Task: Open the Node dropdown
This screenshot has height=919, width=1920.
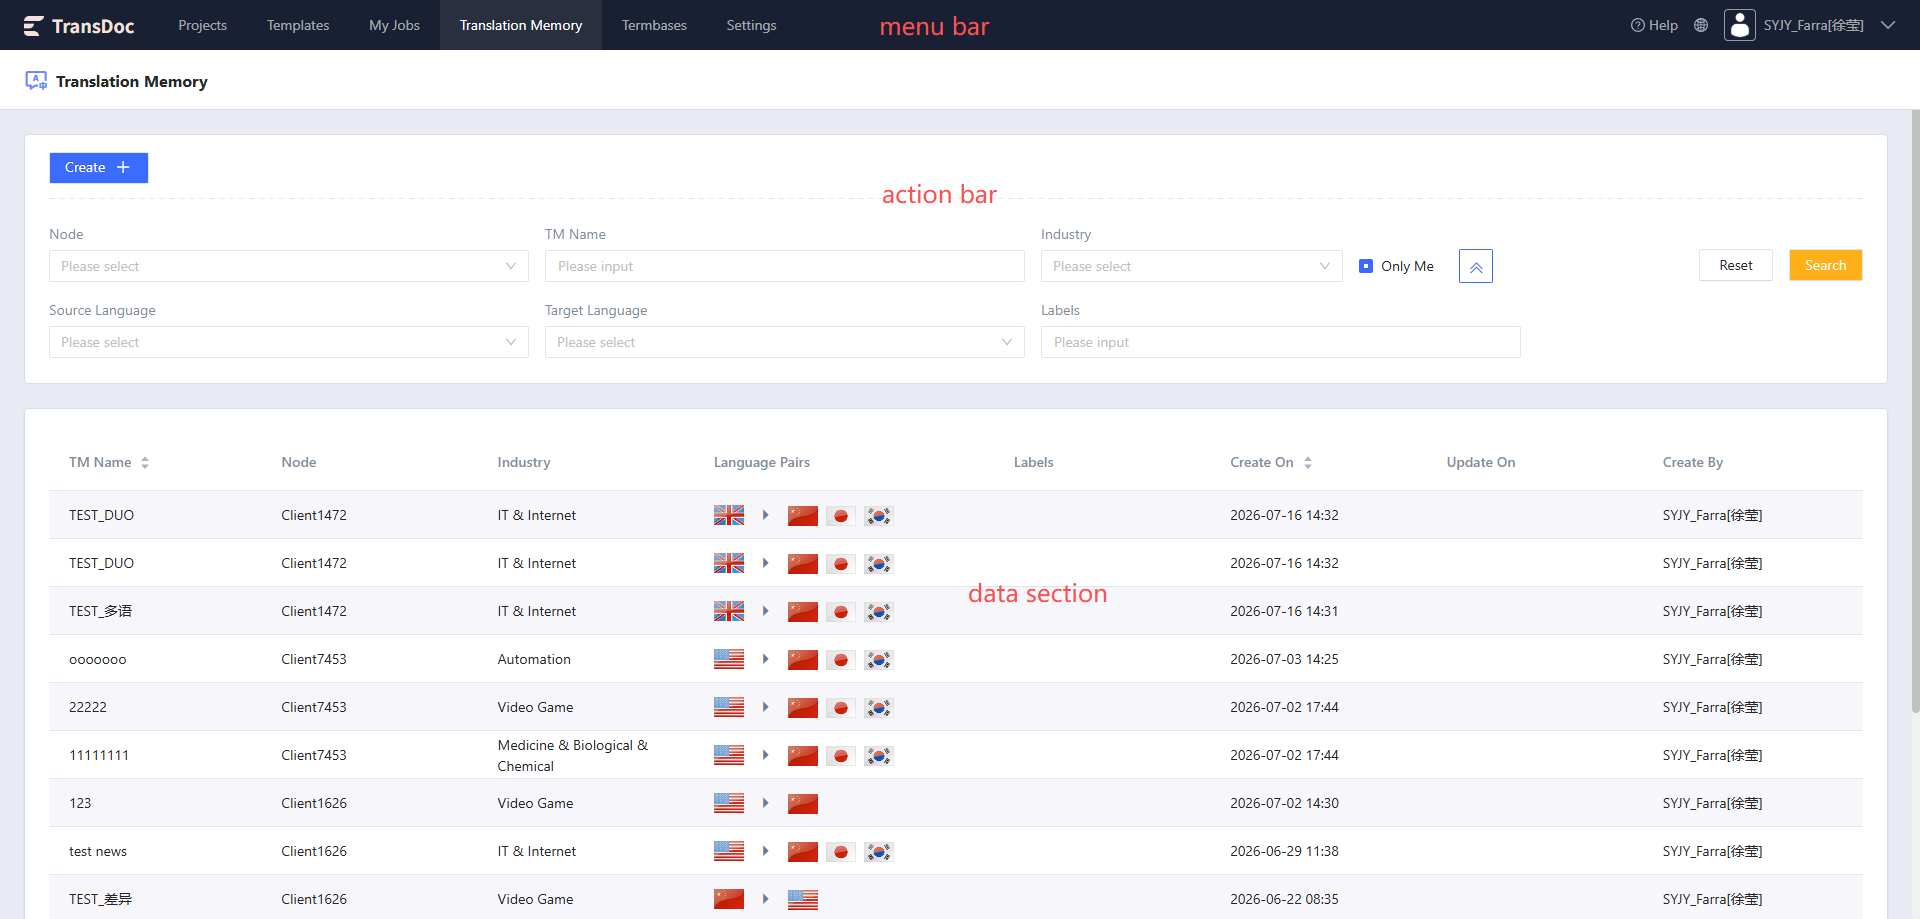Action: 289,266
